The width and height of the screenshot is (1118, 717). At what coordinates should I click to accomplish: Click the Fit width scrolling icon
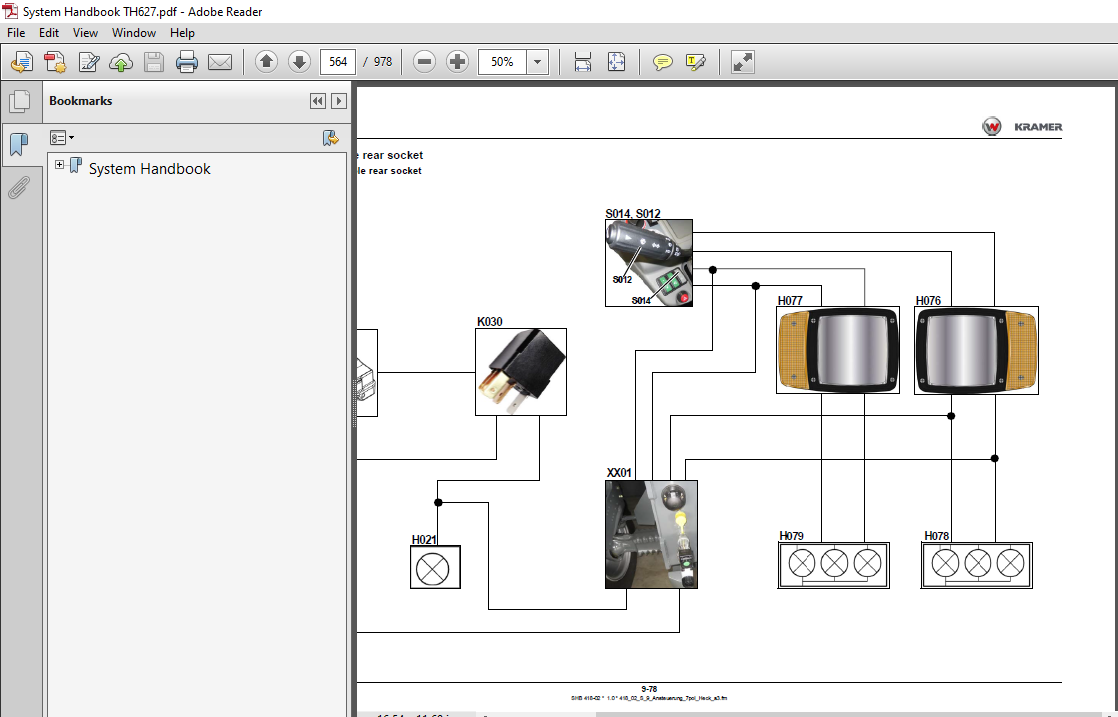click(x=583, y=62)
